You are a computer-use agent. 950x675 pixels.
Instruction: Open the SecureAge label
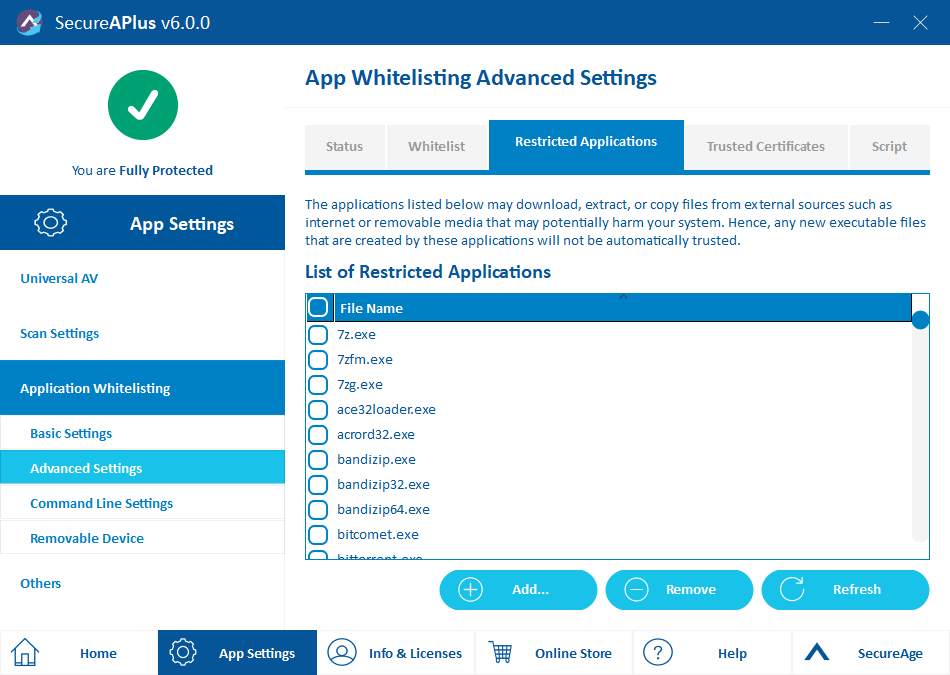(890, 653)
